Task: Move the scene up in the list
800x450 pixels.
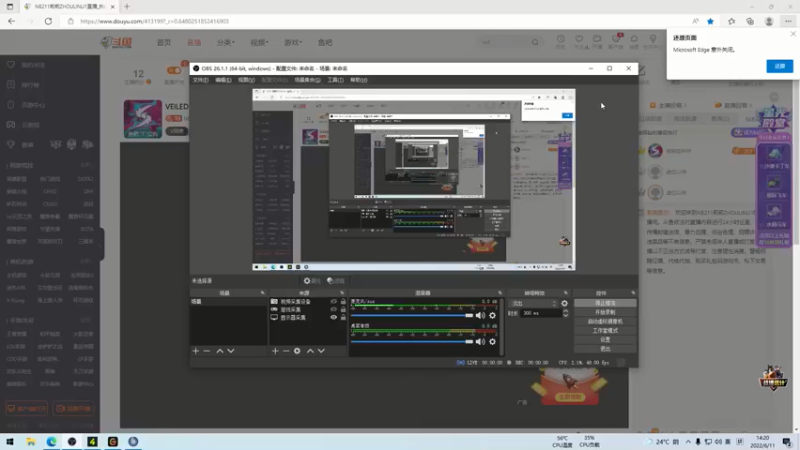Action: tap(220, 351)
